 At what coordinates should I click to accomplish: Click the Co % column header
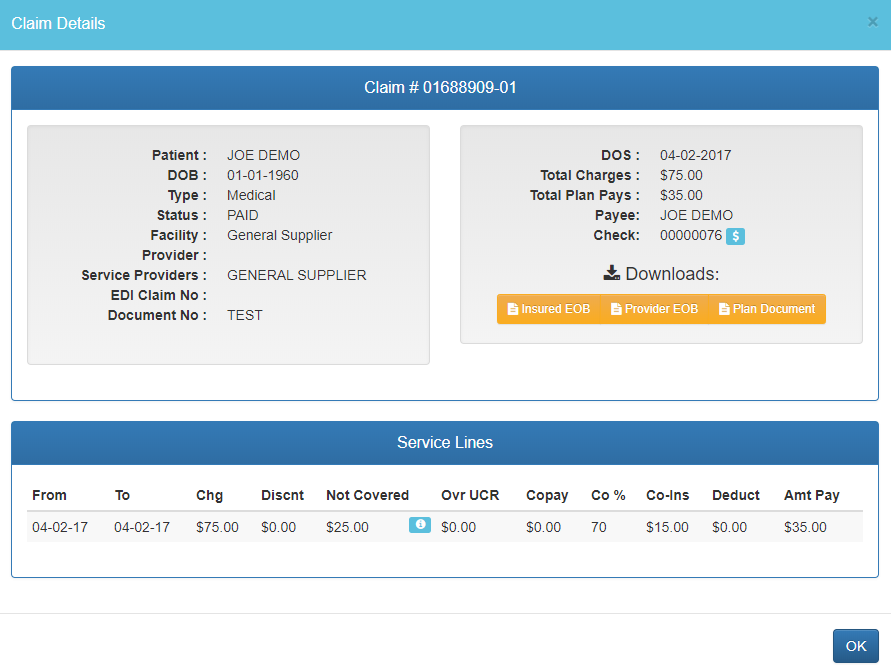point(608,495)
